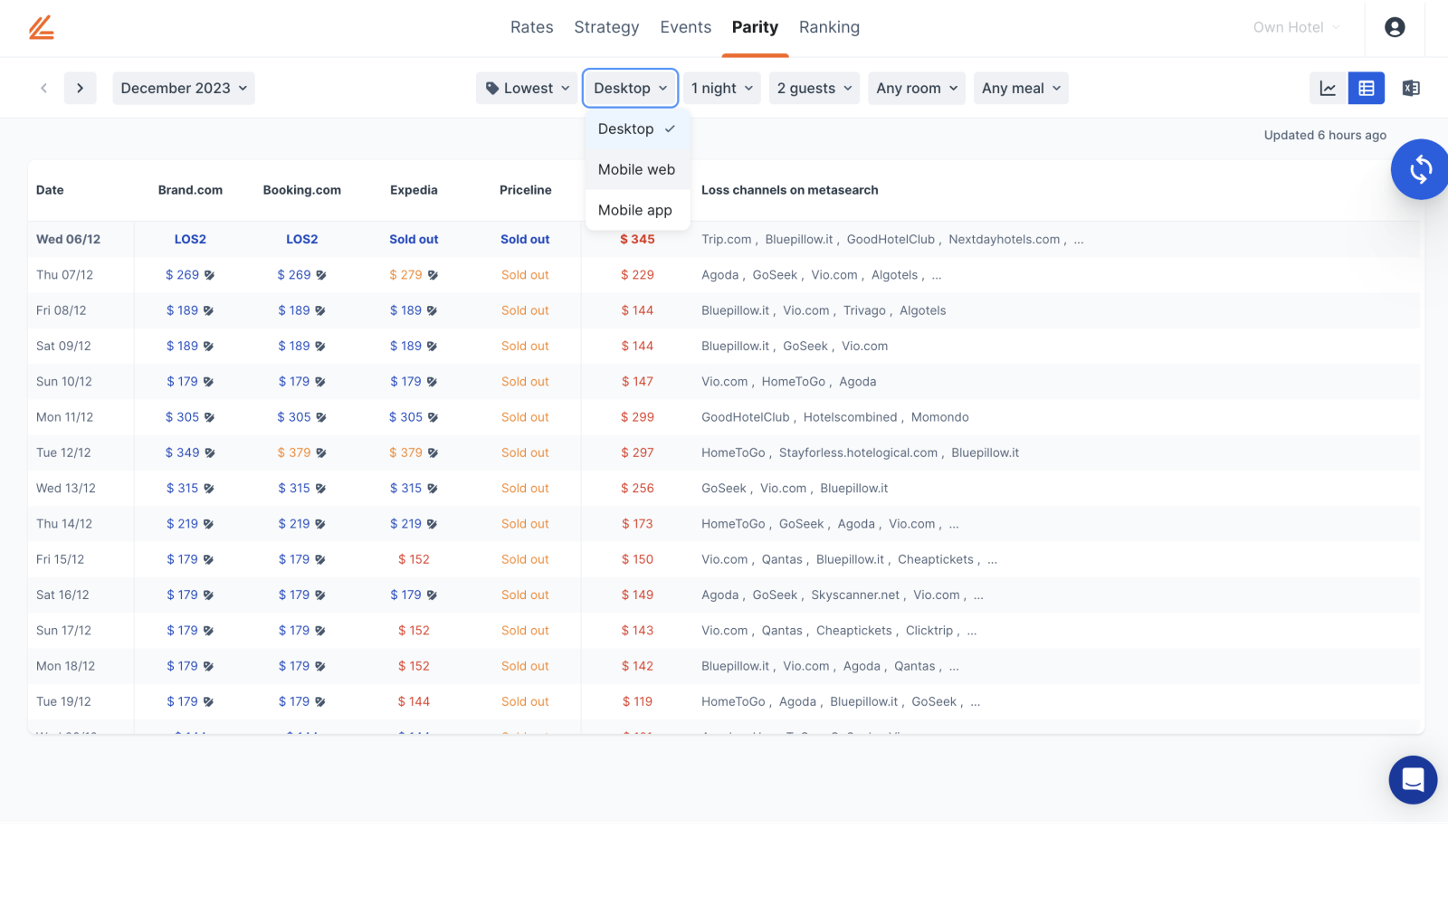This screenshot has height=905, width=1448.
Task: Open the Any meal dropdown
Action: click(x=1021, y=88)
